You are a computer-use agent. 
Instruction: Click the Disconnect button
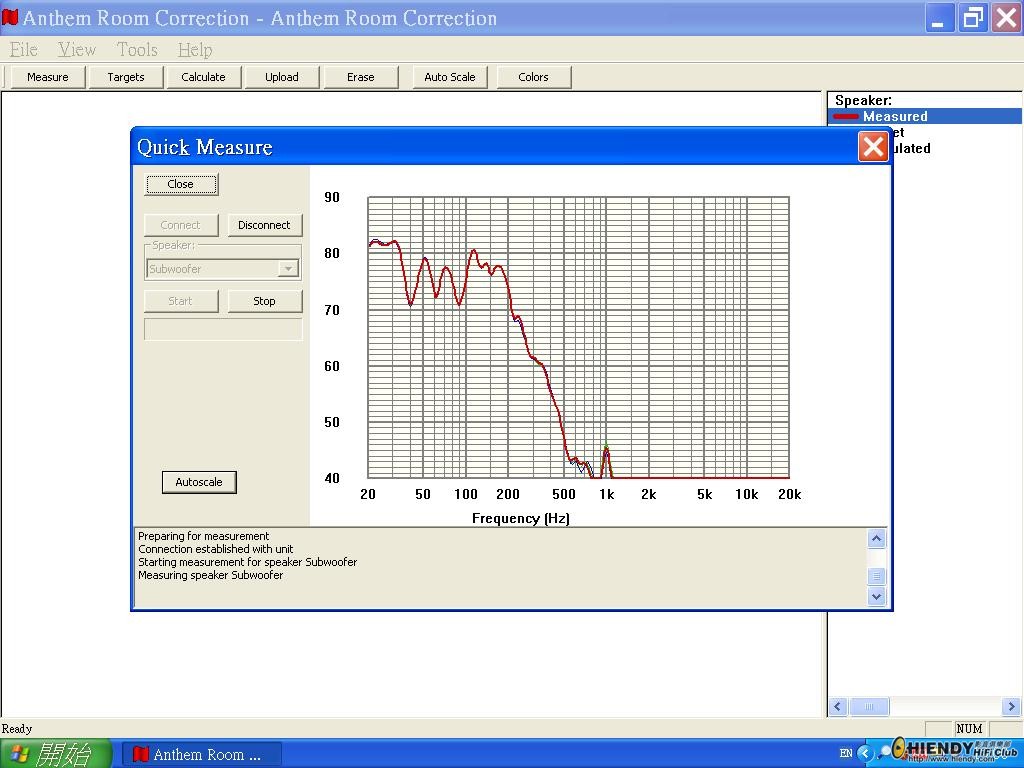point(264,225)
